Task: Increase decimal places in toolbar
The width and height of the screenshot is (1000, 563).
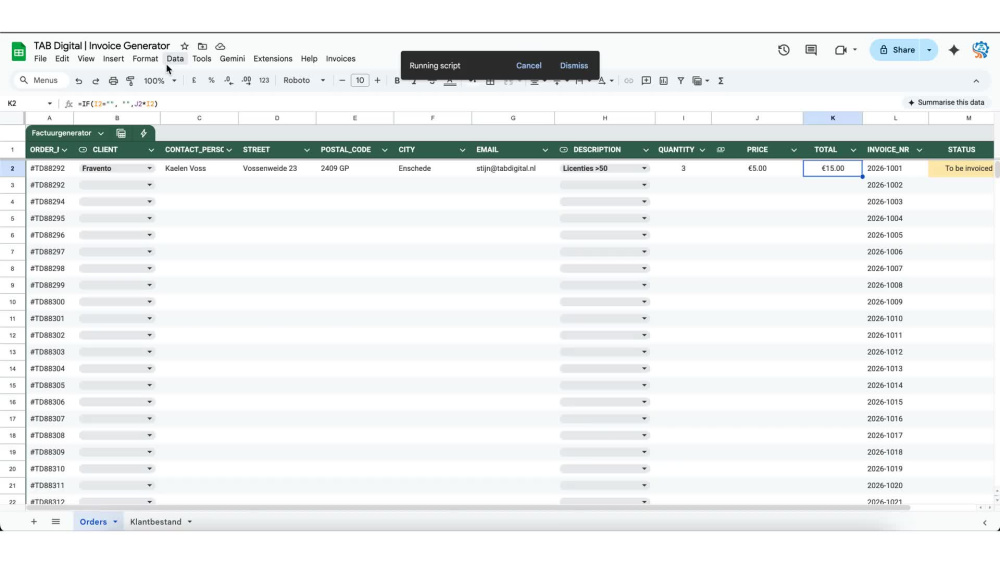Action: point(246,81)
